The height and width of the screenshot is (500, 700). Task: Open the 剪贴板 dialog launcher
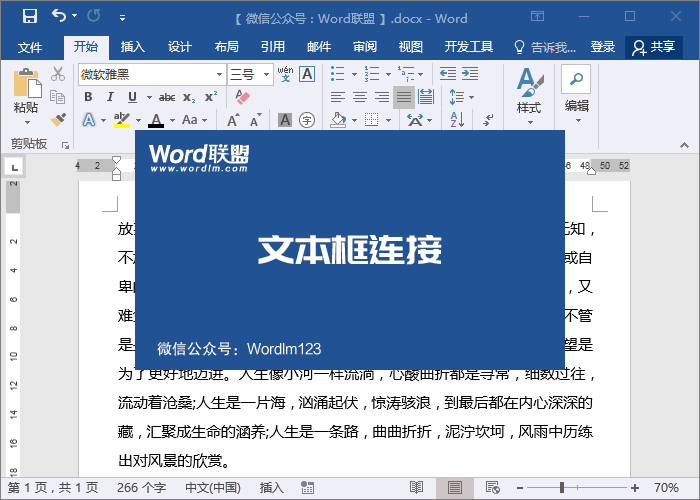(66, 145)
